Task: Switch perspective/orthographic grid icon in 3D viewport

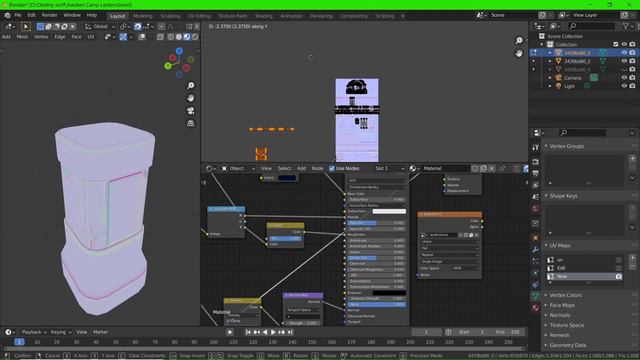Action: (x=191, y=123)
